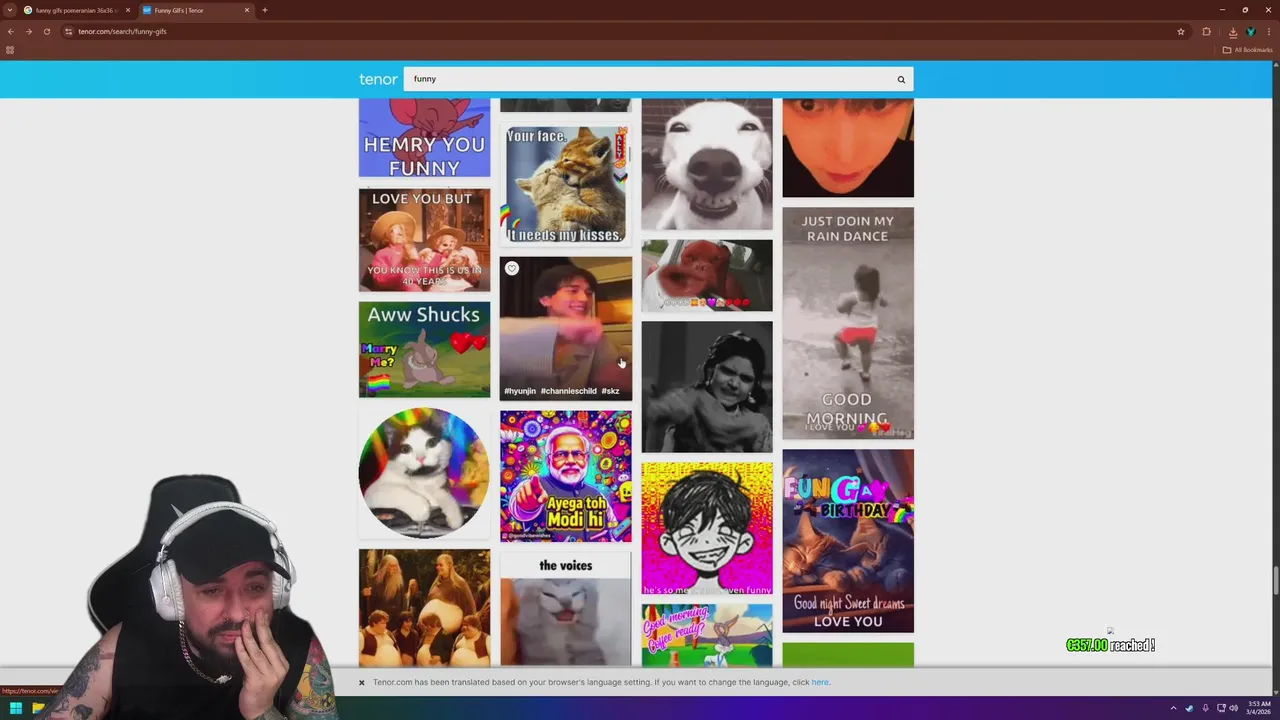
Task: Open the 'LOVE YOU BUT' GIF
Action: pyautogui.click(x=424, y=240)
